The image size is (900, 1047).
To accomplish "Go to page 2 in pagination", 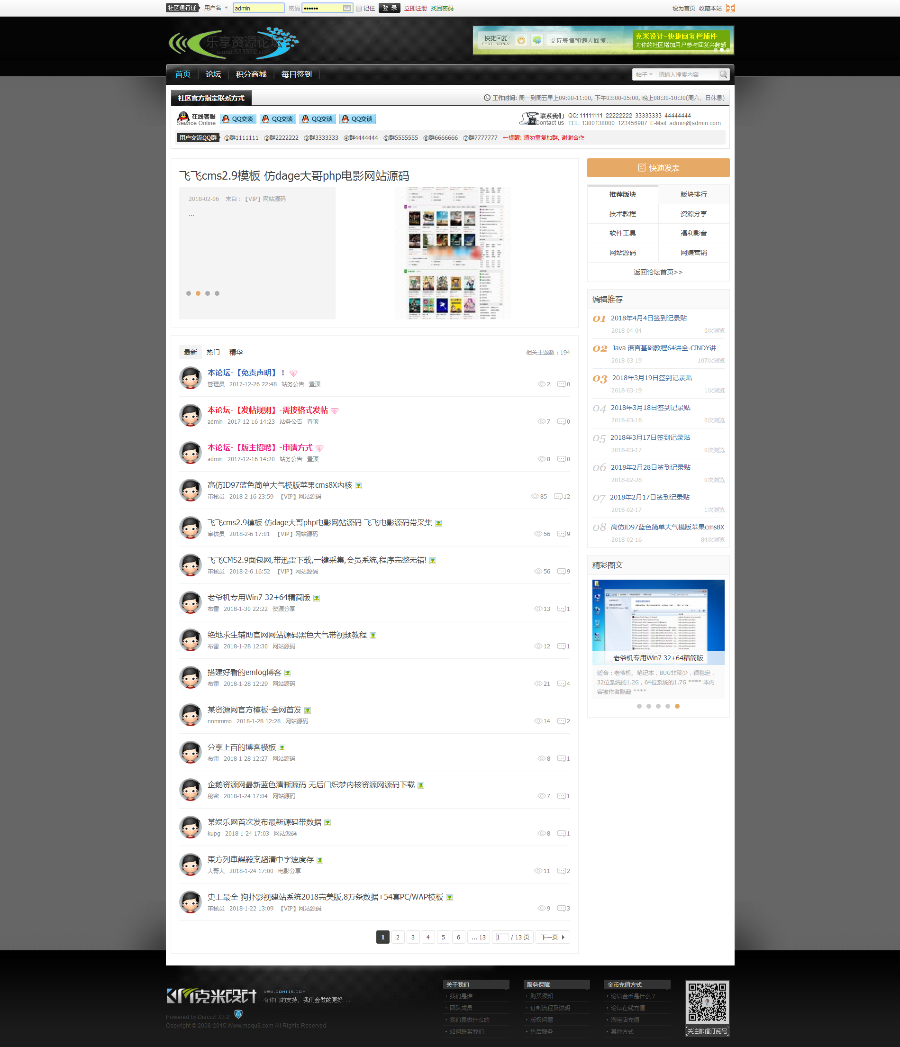I will tap(398, 937).
